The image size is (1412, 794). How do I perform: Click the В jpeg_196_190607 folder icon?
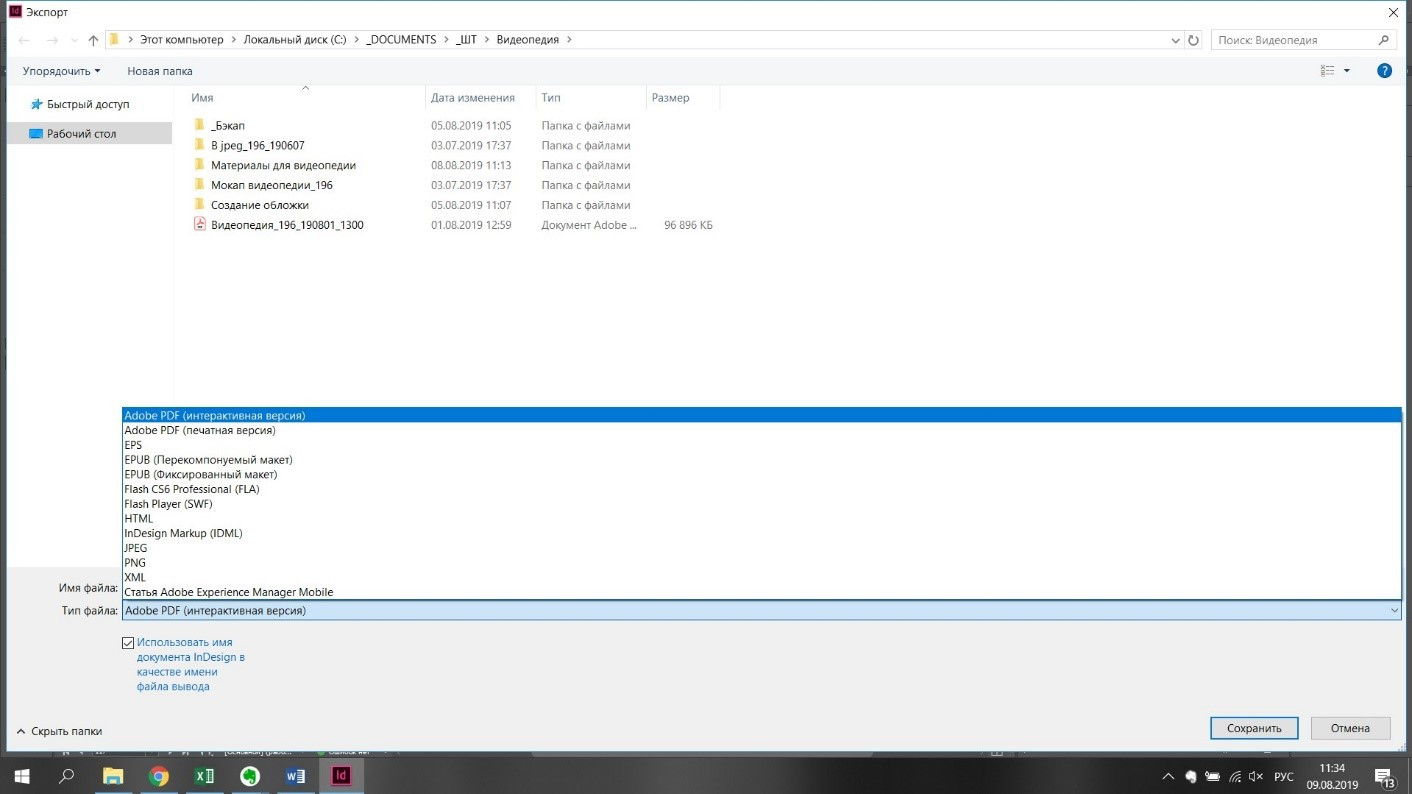199,145
